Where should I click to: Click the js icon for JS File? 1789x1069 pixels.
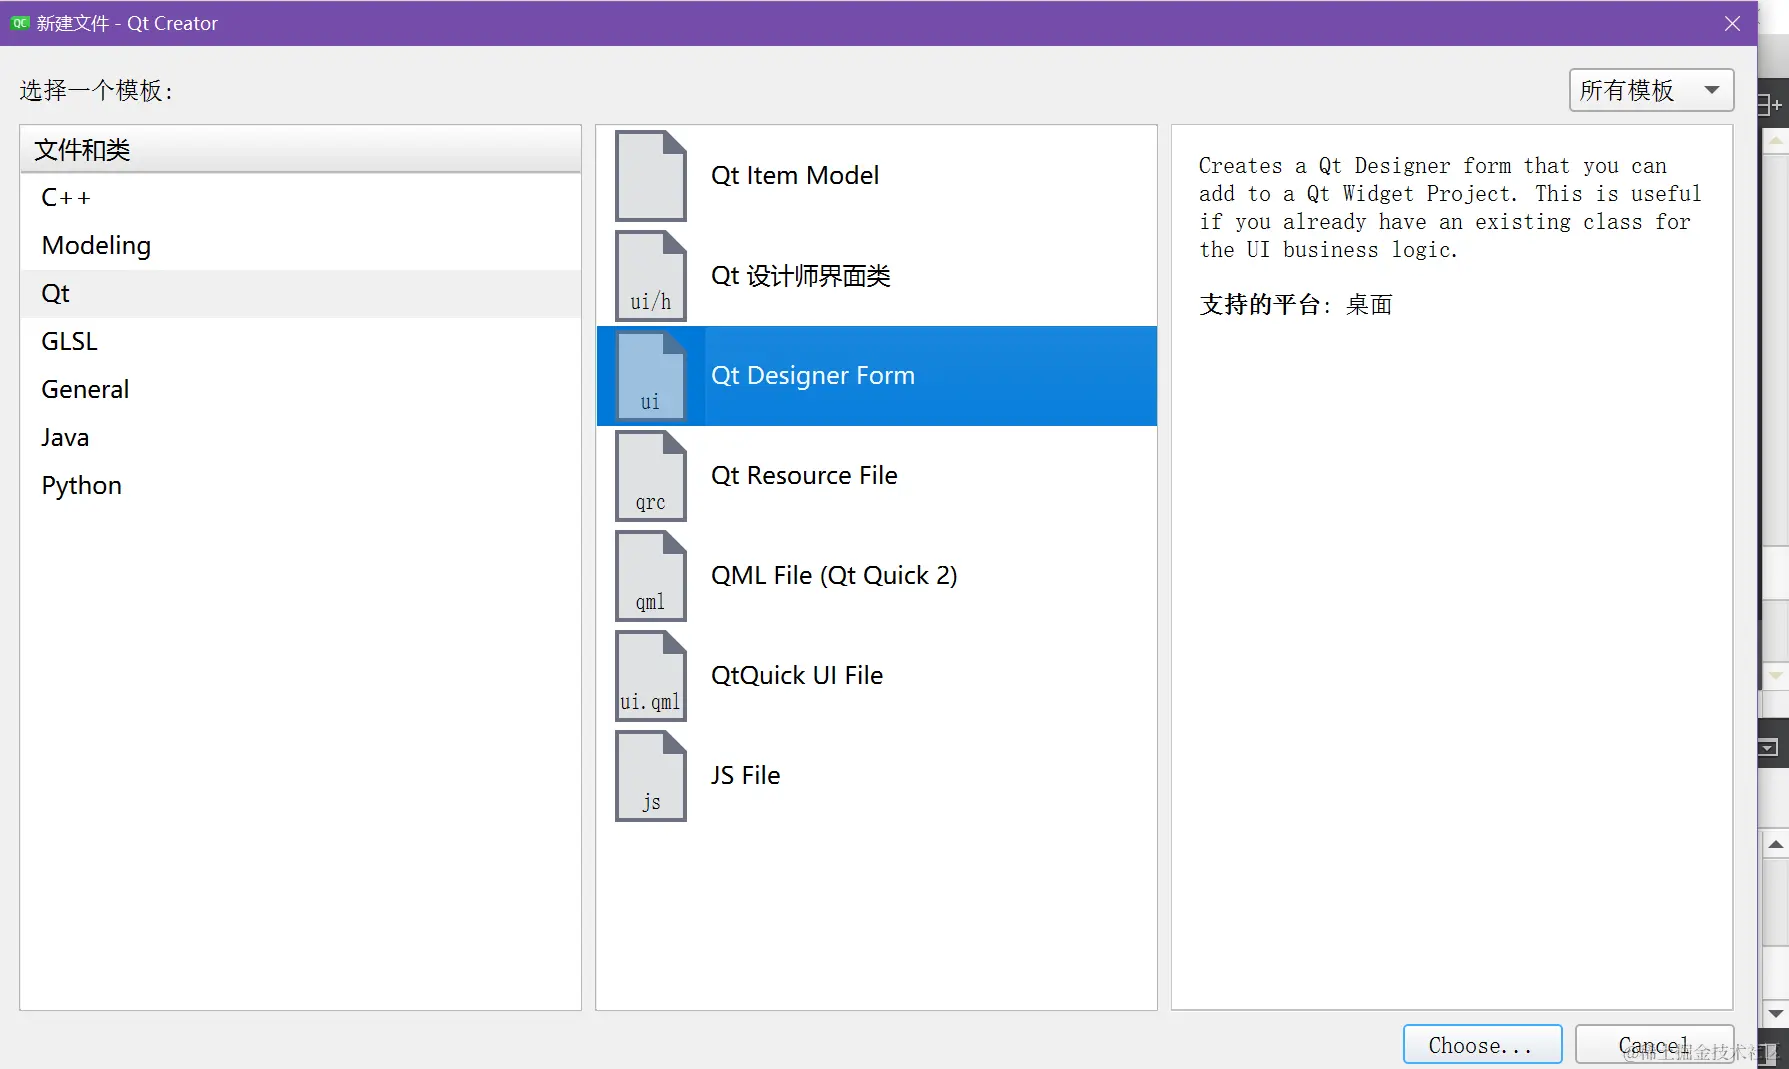point(651,776)
